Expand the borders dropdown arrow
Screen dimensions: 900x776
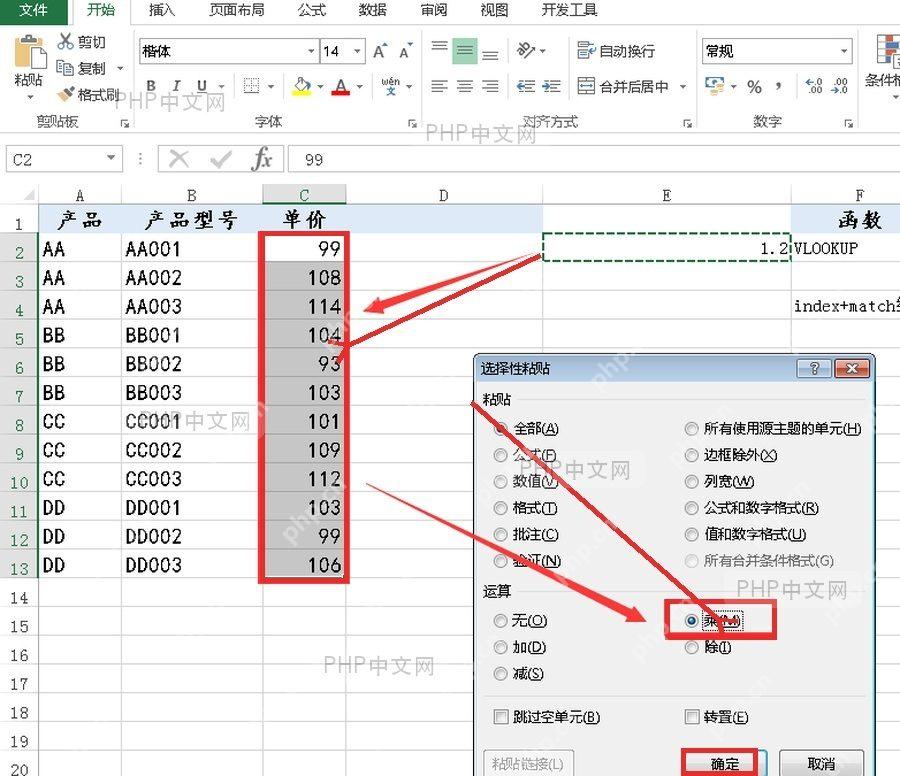pos(270,87)
